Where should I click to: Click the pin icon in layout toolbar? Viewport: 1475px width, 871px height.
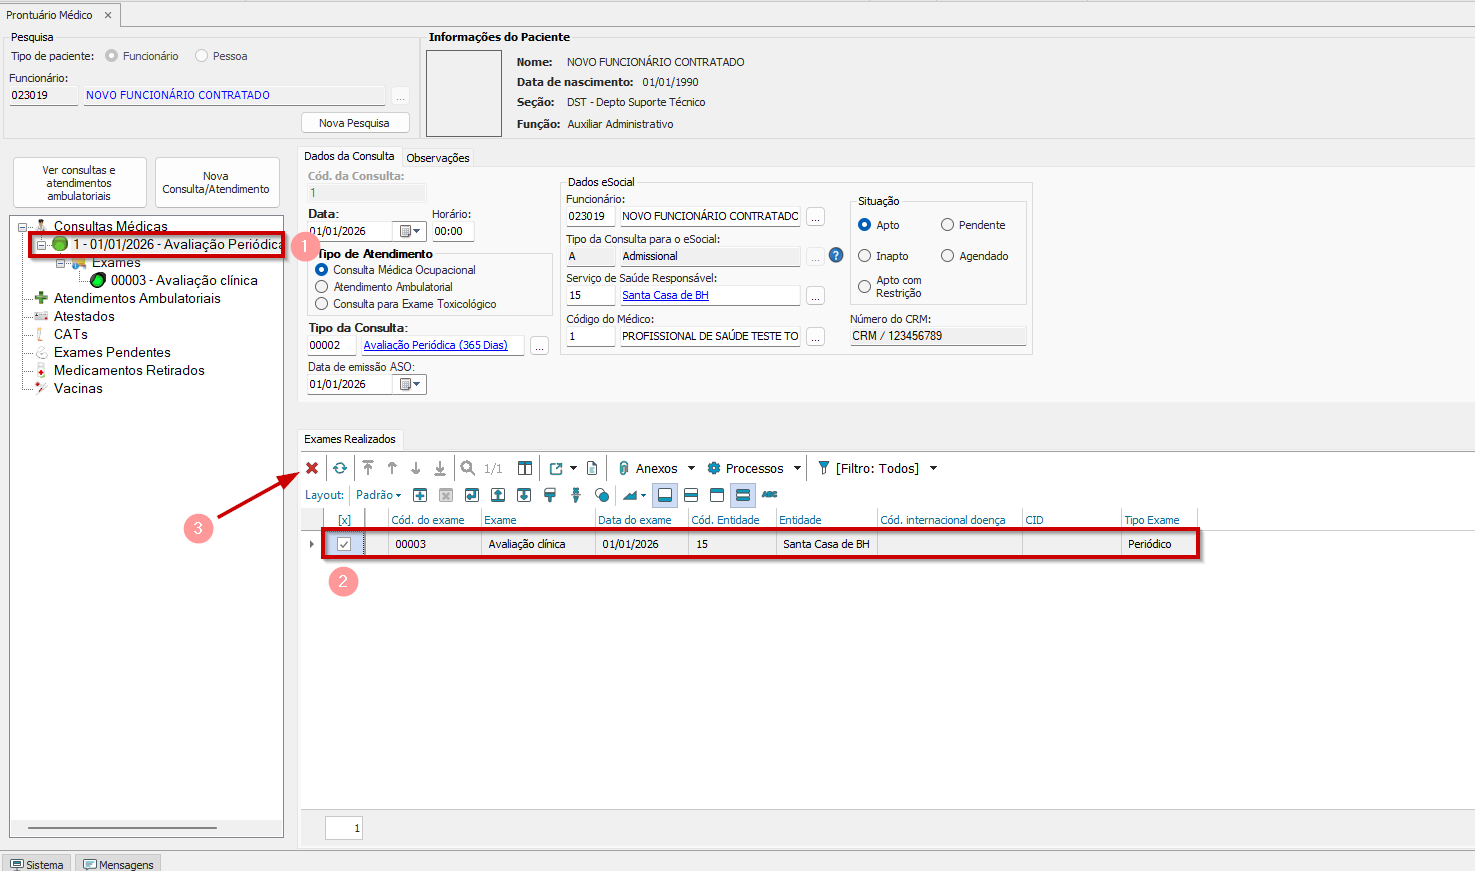(576, 495)
